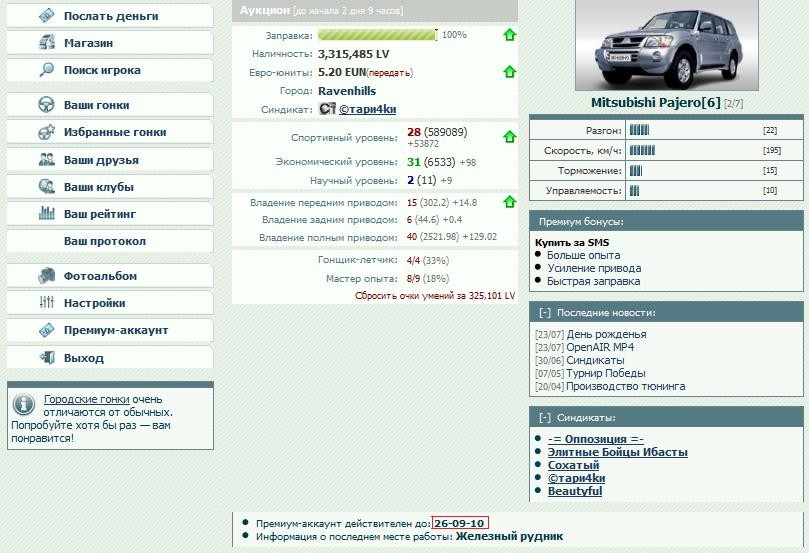This screenshot has width=809, height=553.
Task: Open the OpenAIR MP4 news item
Action: pos(600,347)
